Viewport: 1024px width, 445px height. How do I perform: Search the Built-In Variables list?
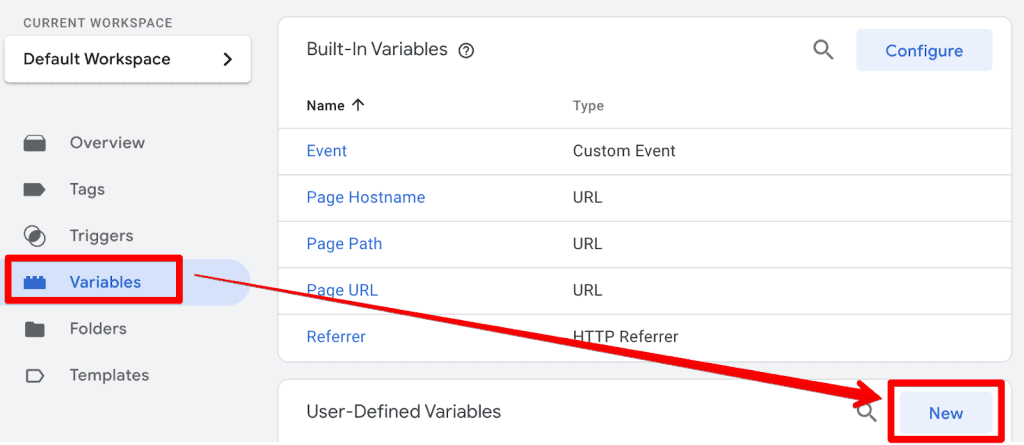823,50
